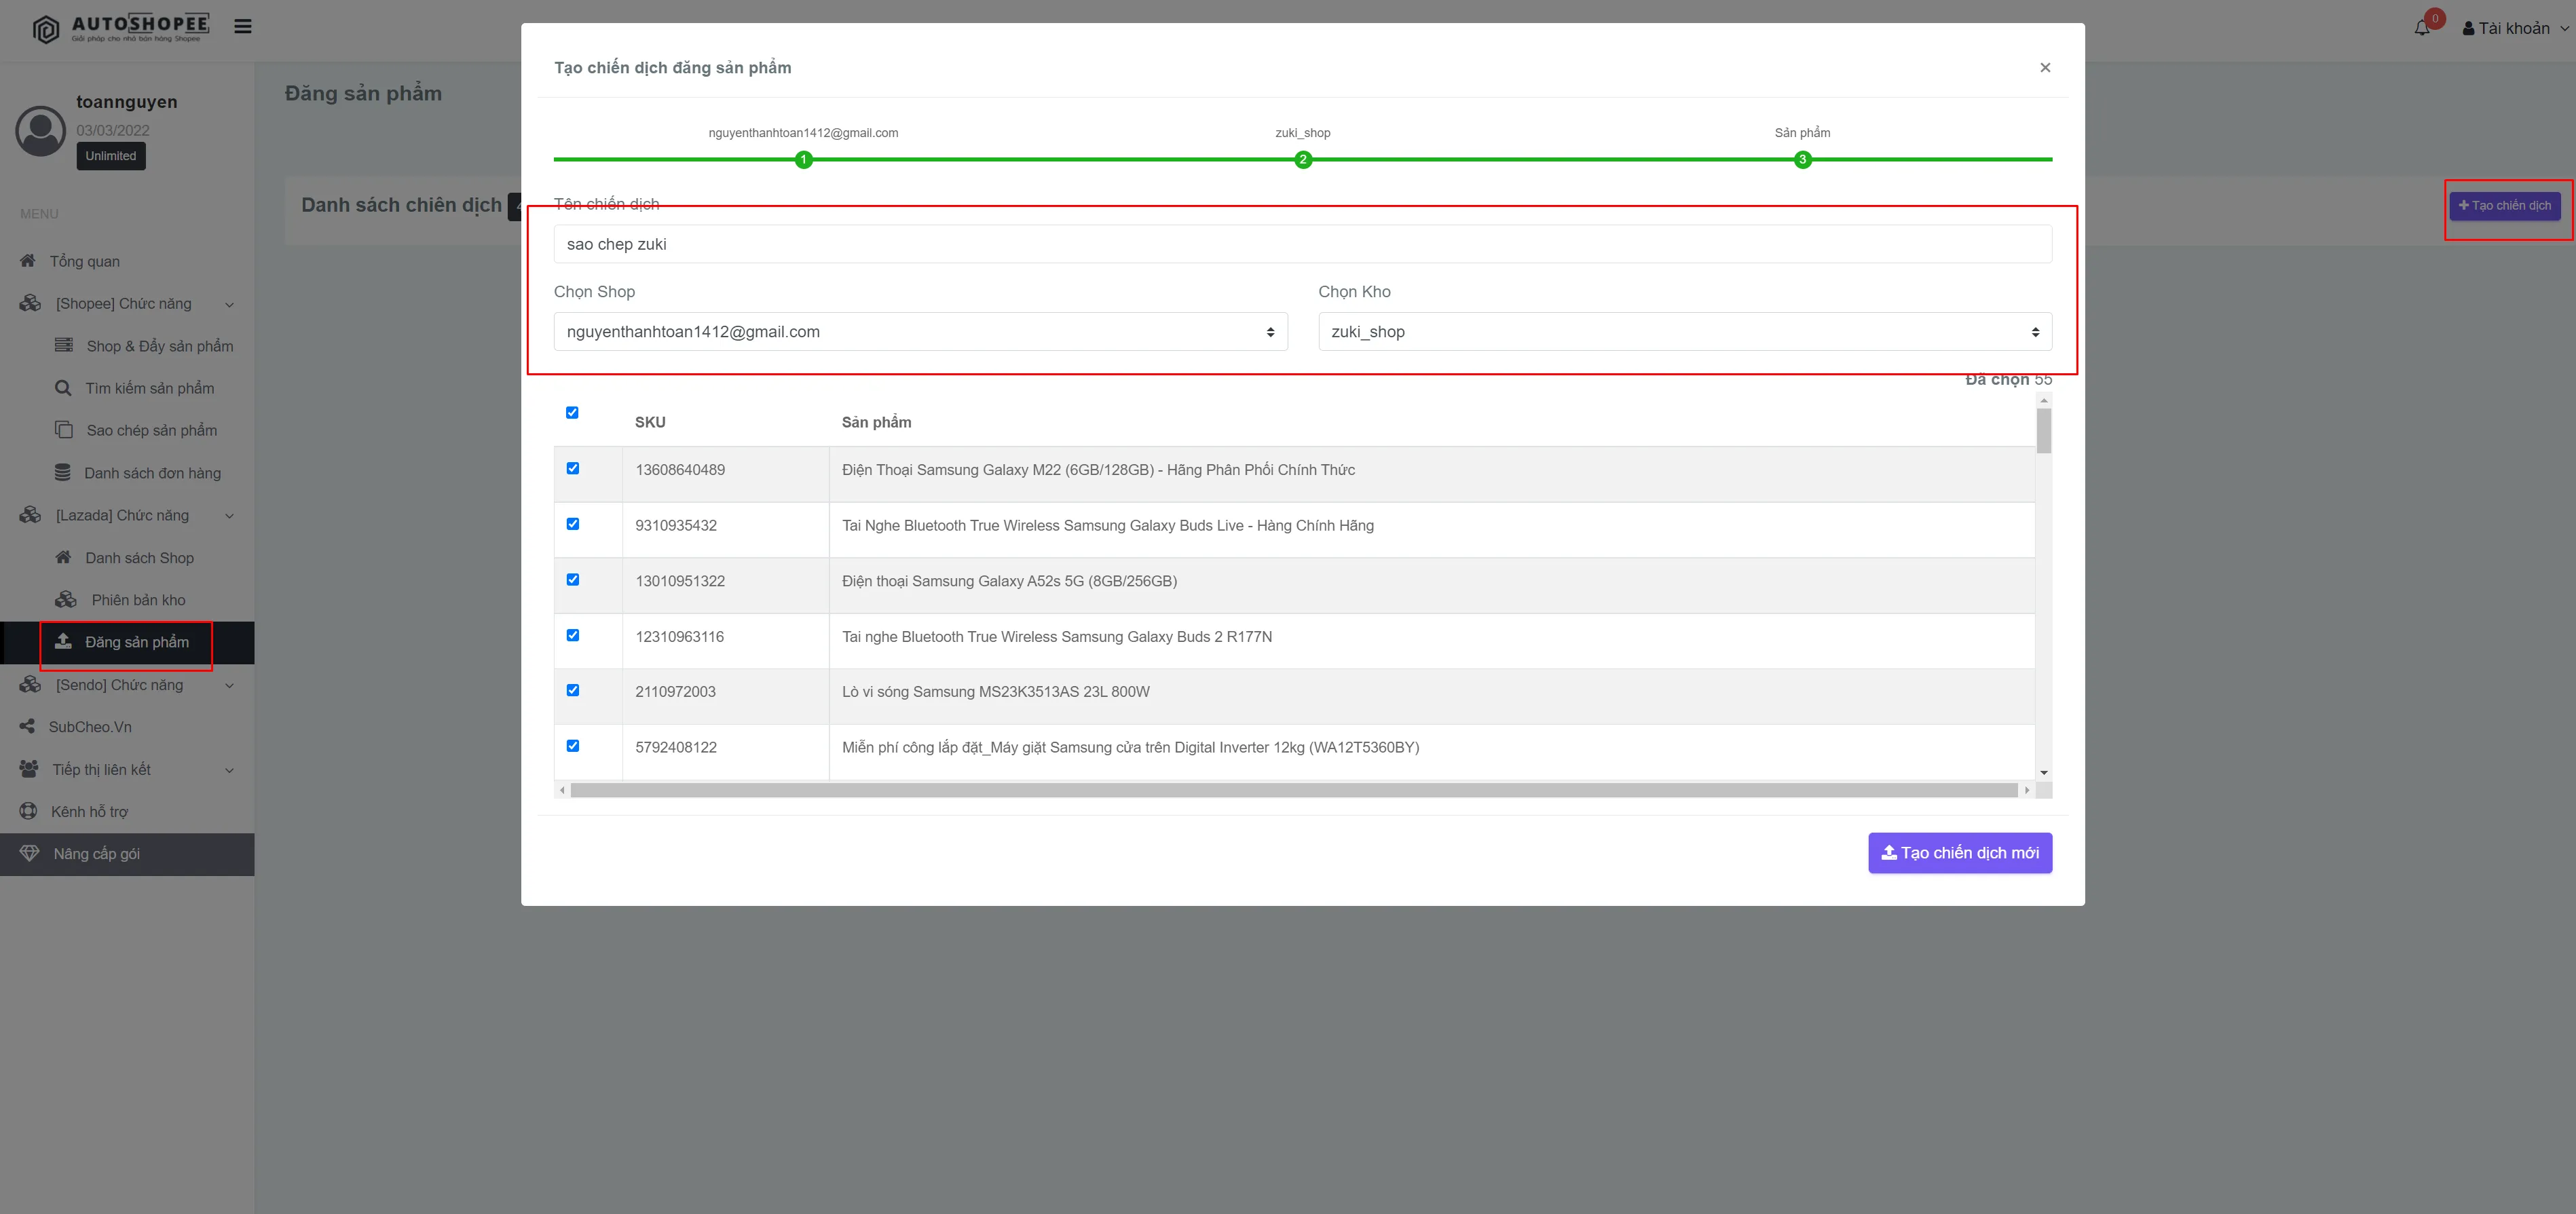Expand [Sendo] Chức năng menu
Screen dimensions: 2576x1214
click(x=127, y=685)
